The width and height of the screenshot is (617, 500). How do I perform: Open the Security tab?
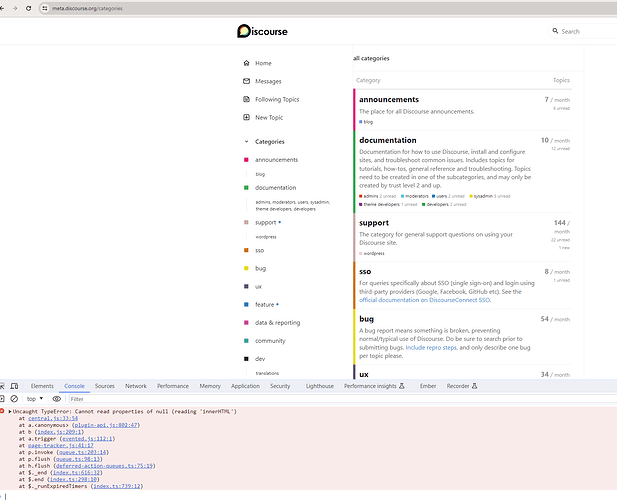(280, 386)
